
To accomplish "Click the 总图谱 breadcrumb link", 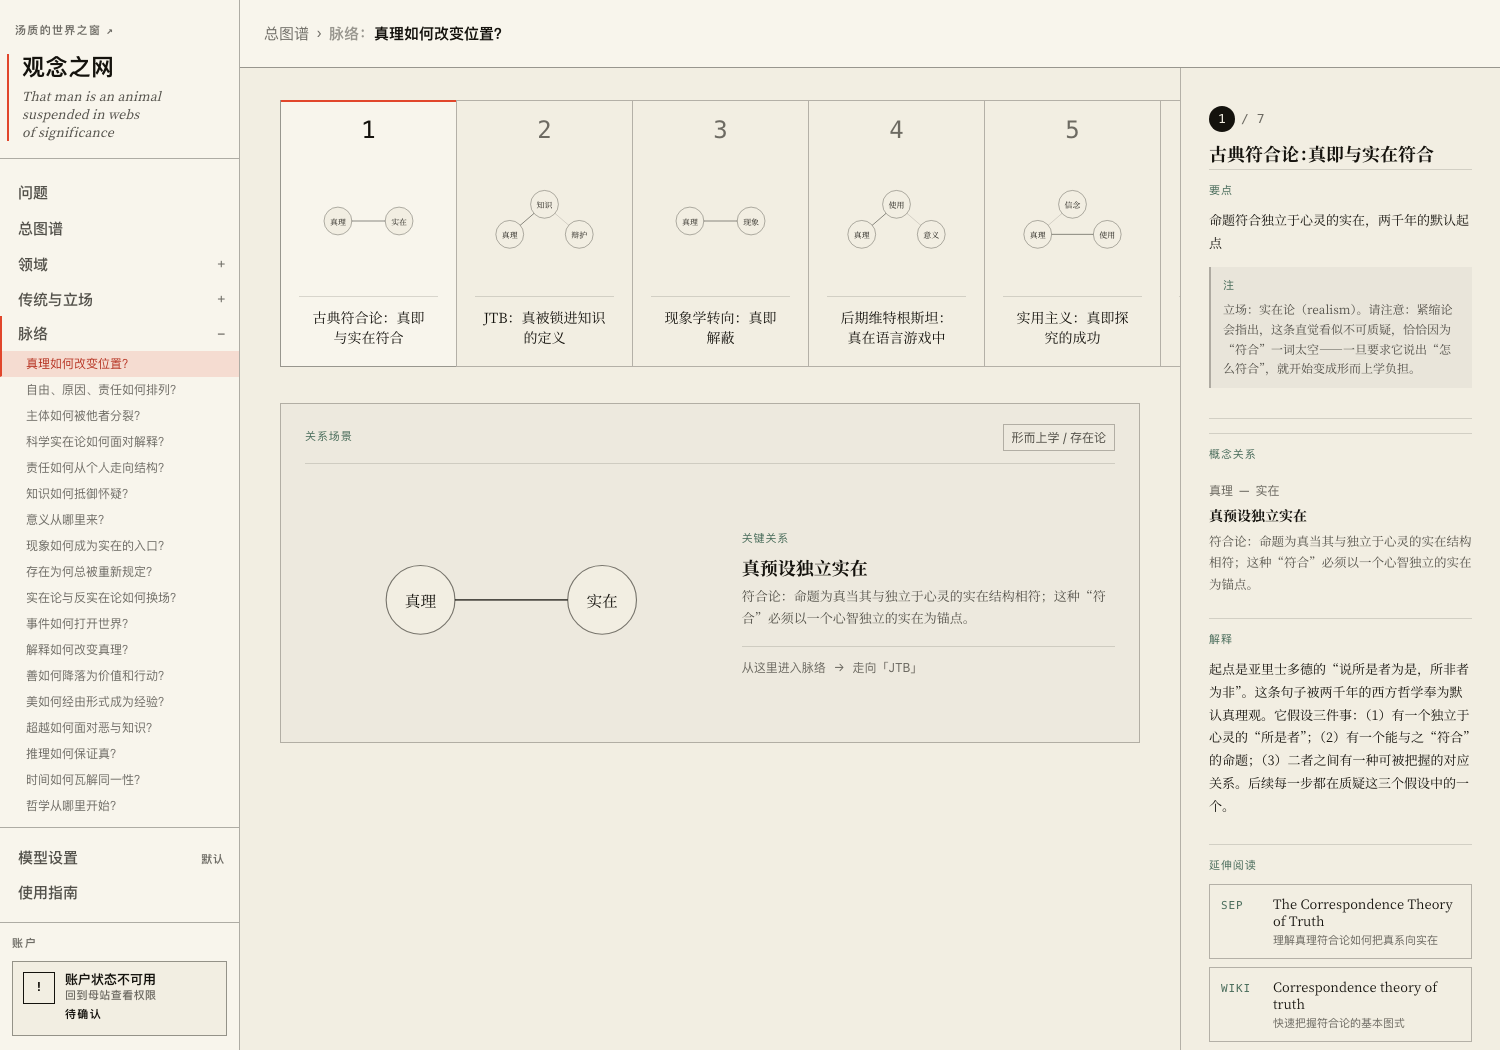I will (x=286, y=34).
